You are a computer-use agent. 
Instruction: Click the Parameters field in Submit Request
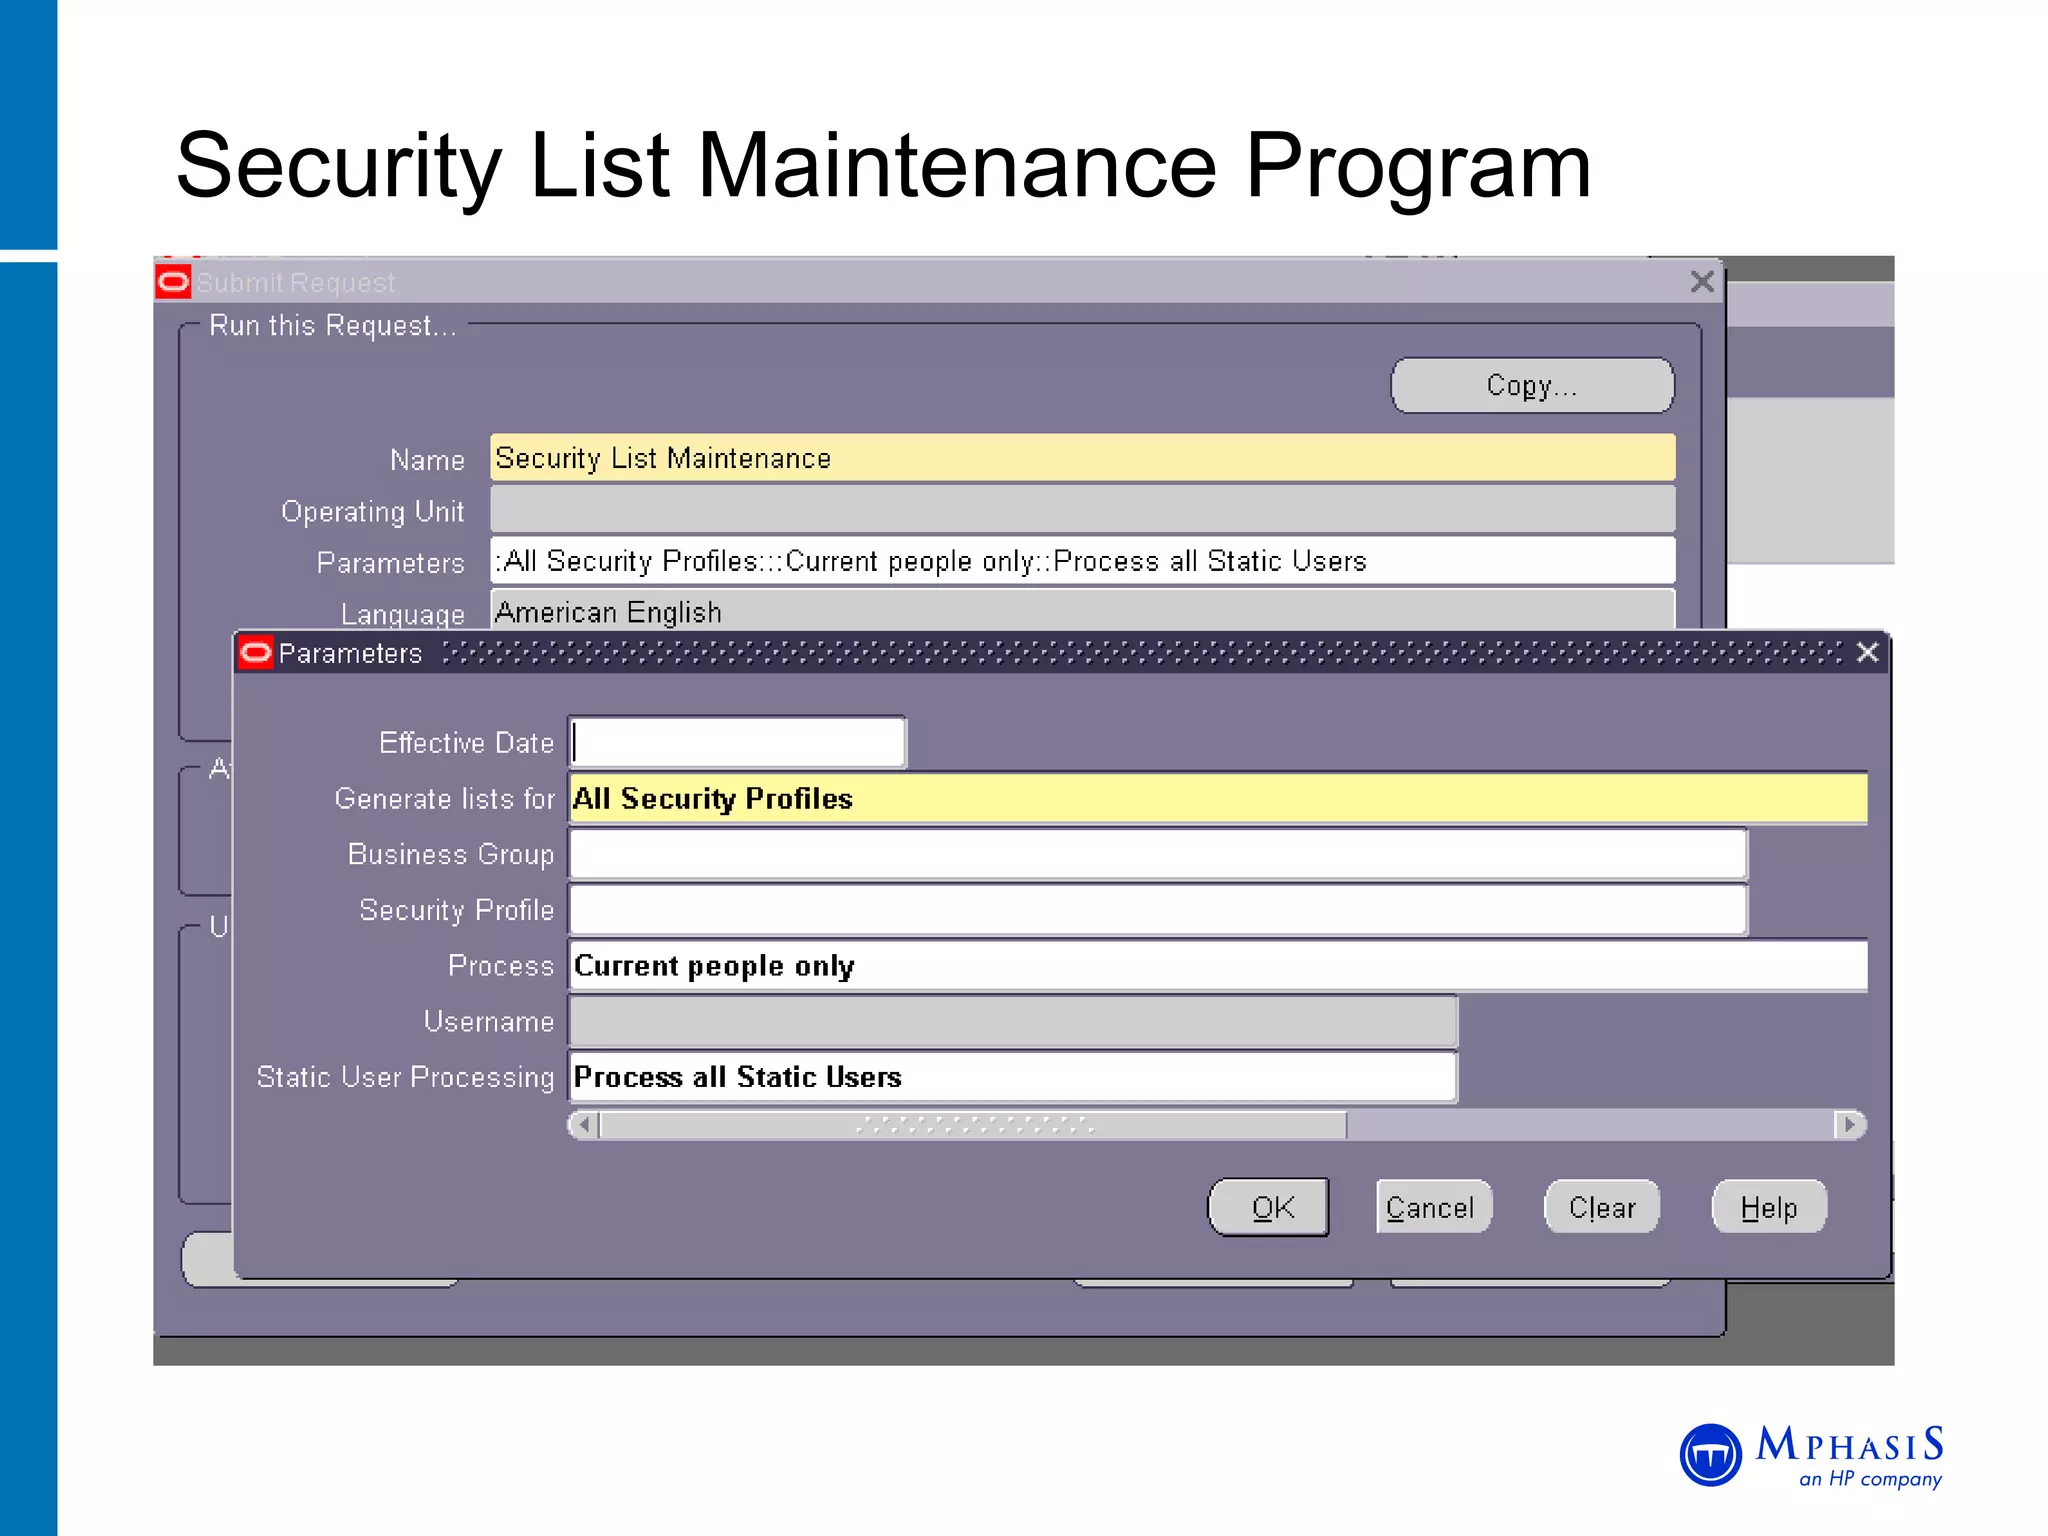pos(1083,561)
